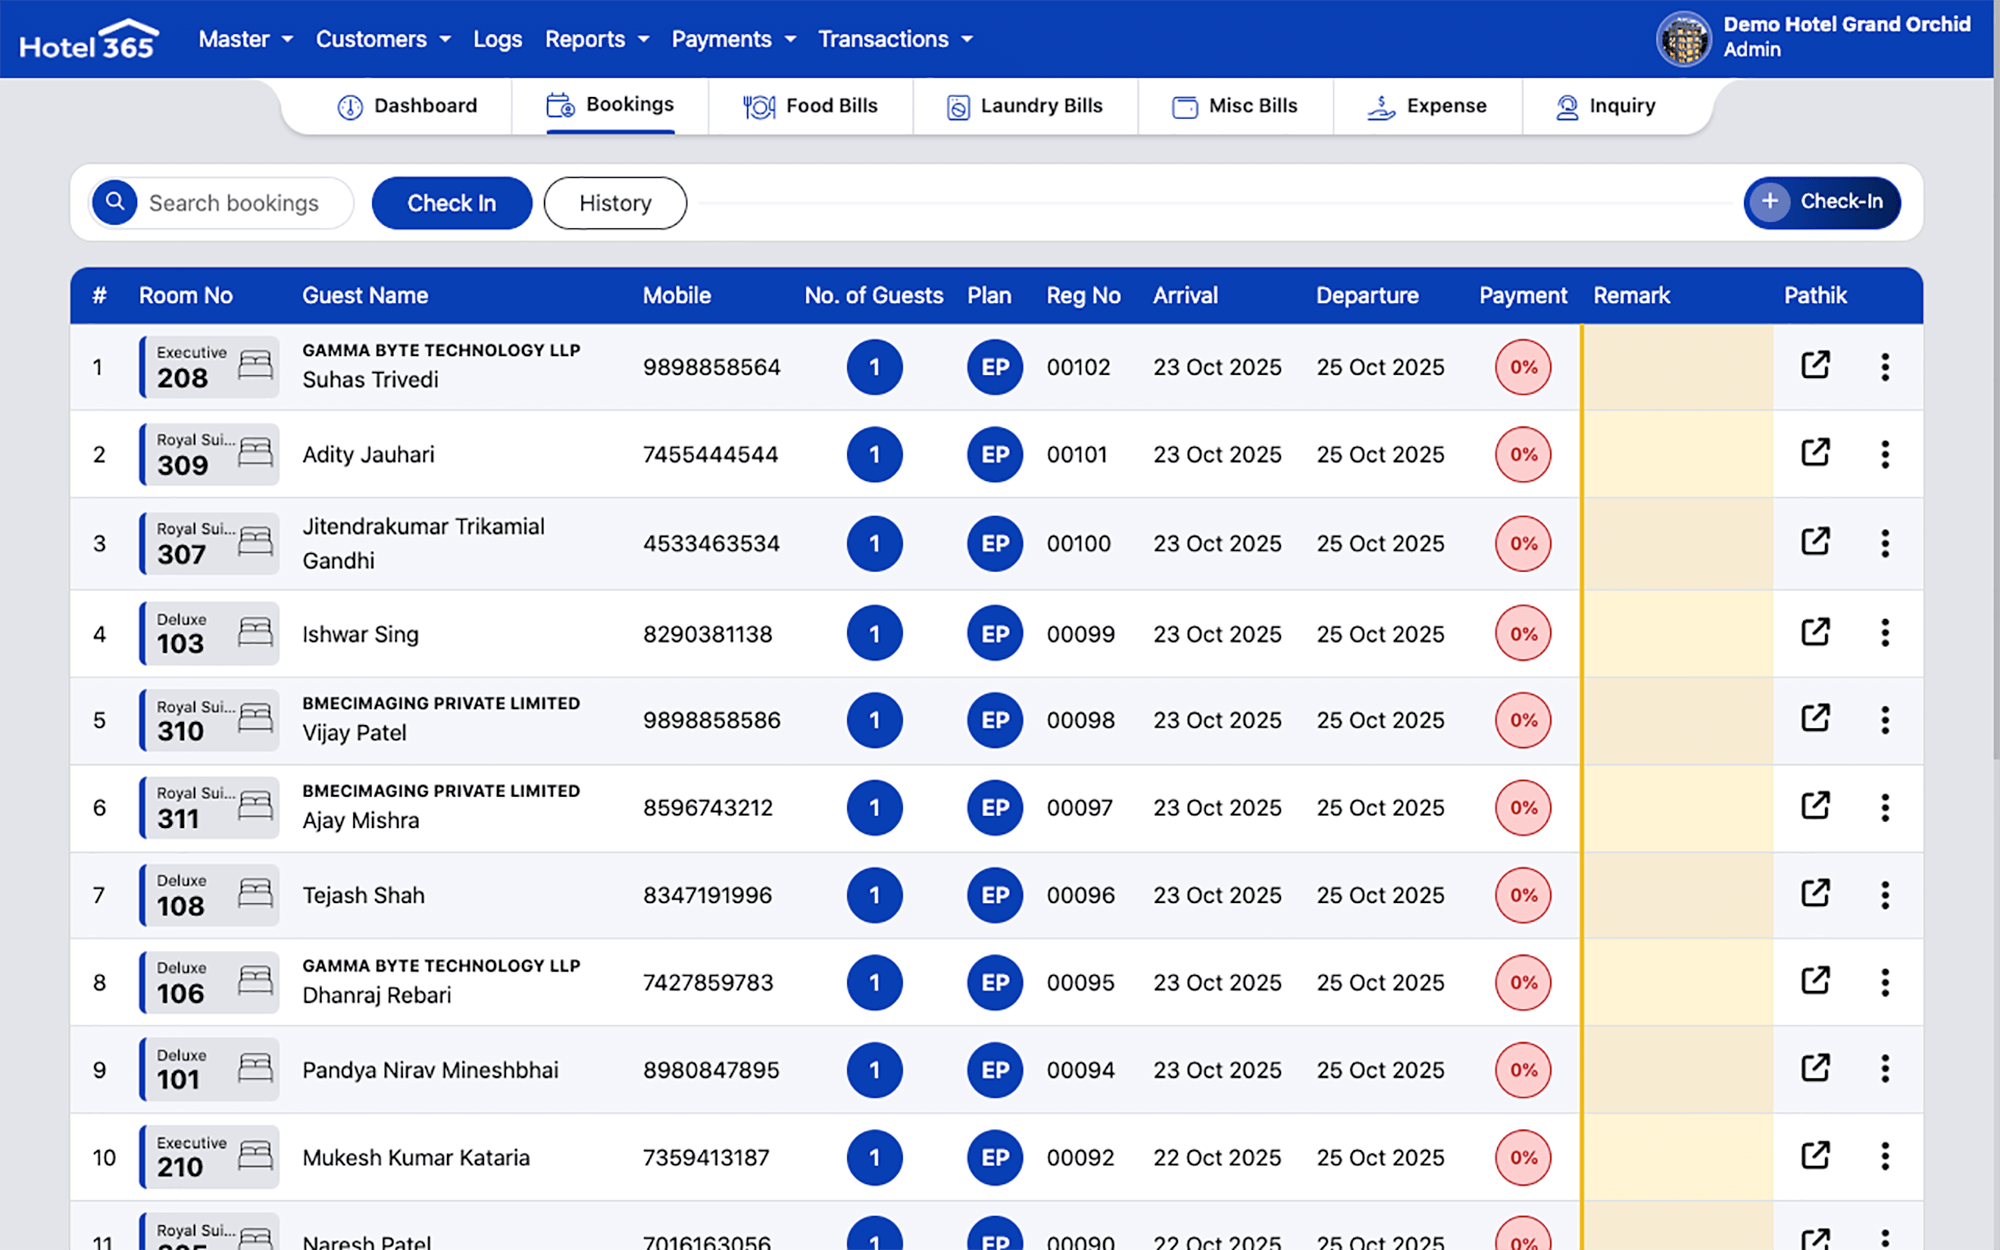
Task: Click the plus Check-In button
Action: pyautogui.click(x=1821, y=202)
